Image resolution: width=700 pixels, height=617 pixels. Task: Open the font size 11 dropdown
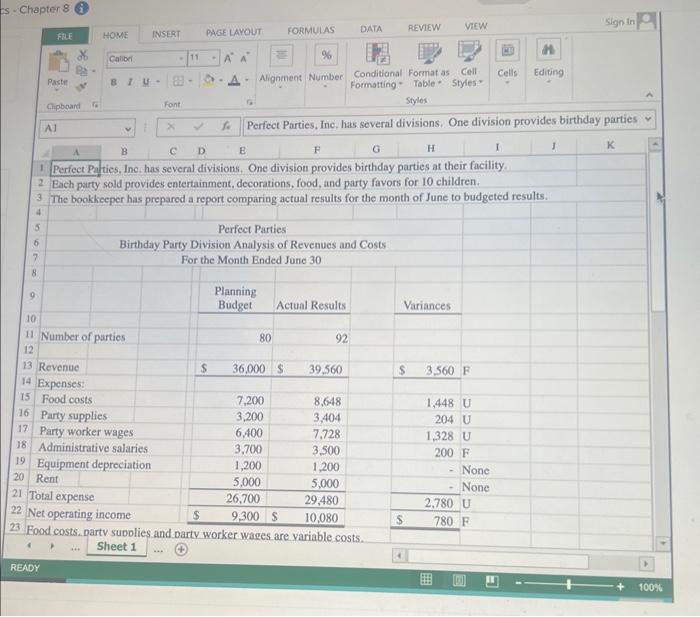pos(215,58)
